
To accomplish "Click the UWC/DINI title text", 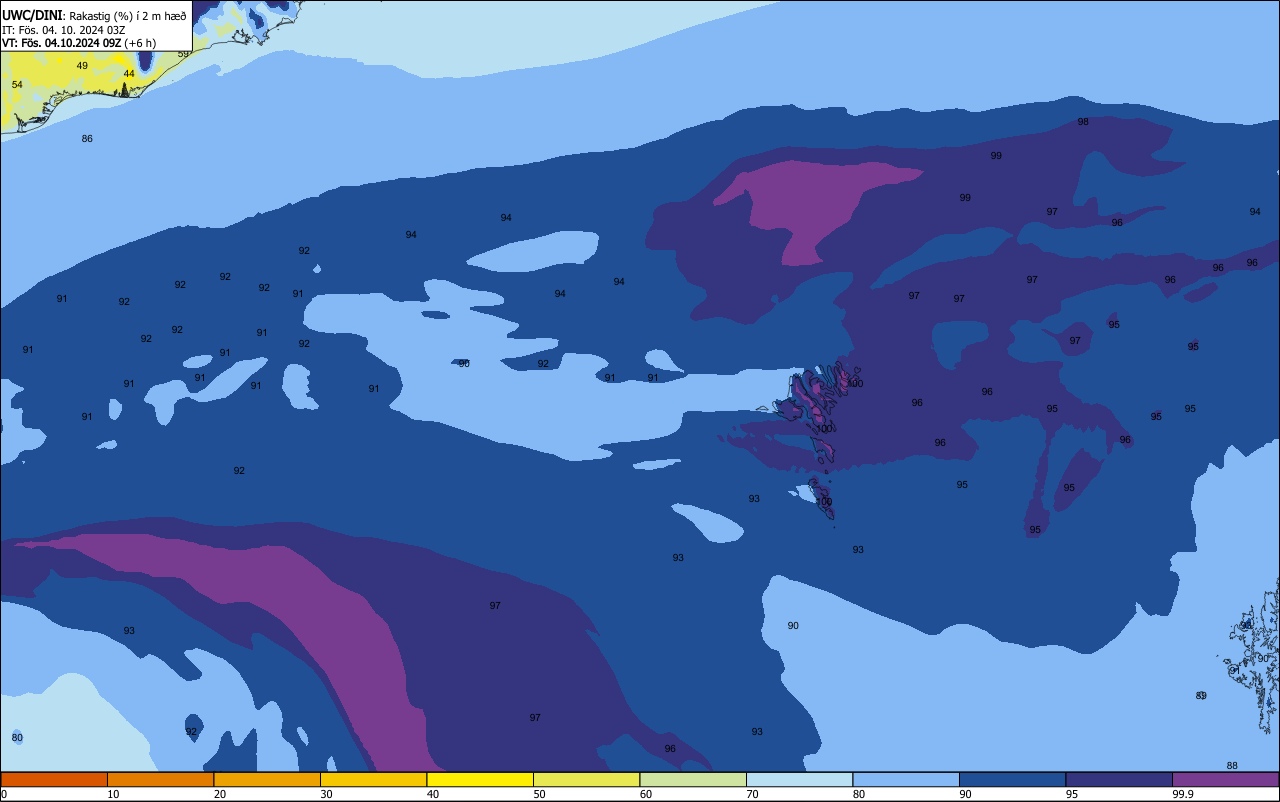I will point(33,15).
